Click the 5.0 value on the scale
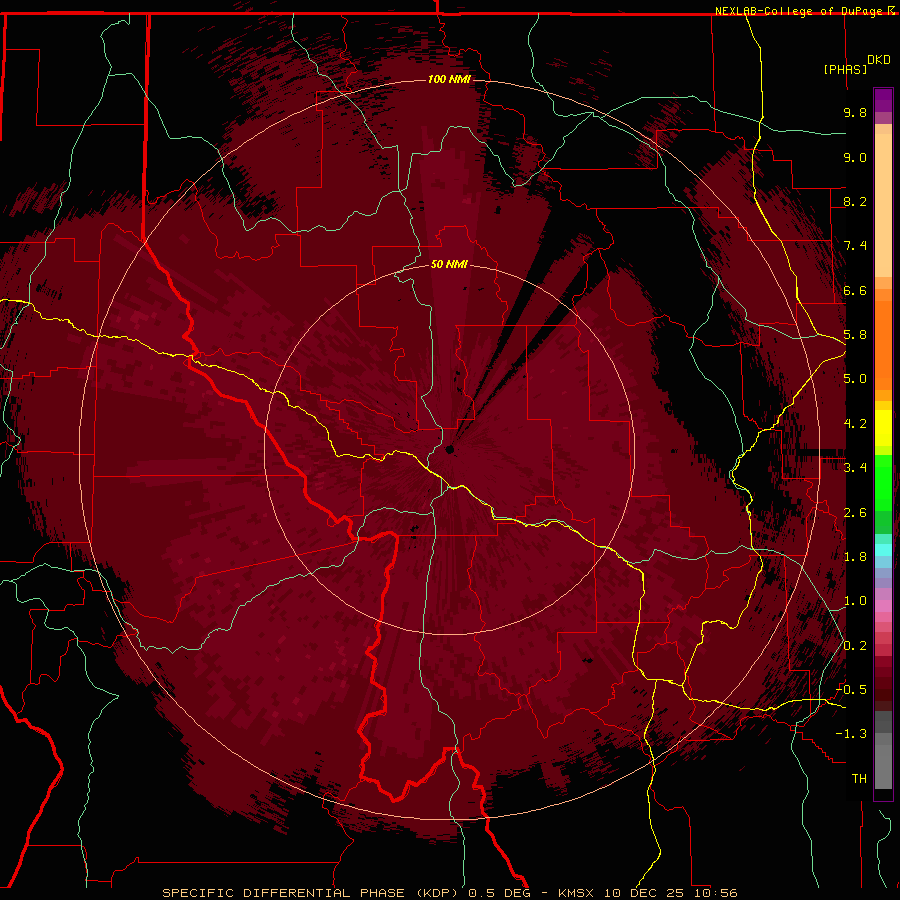This screenshot has height=900, width=900. (x=855, y=379)
